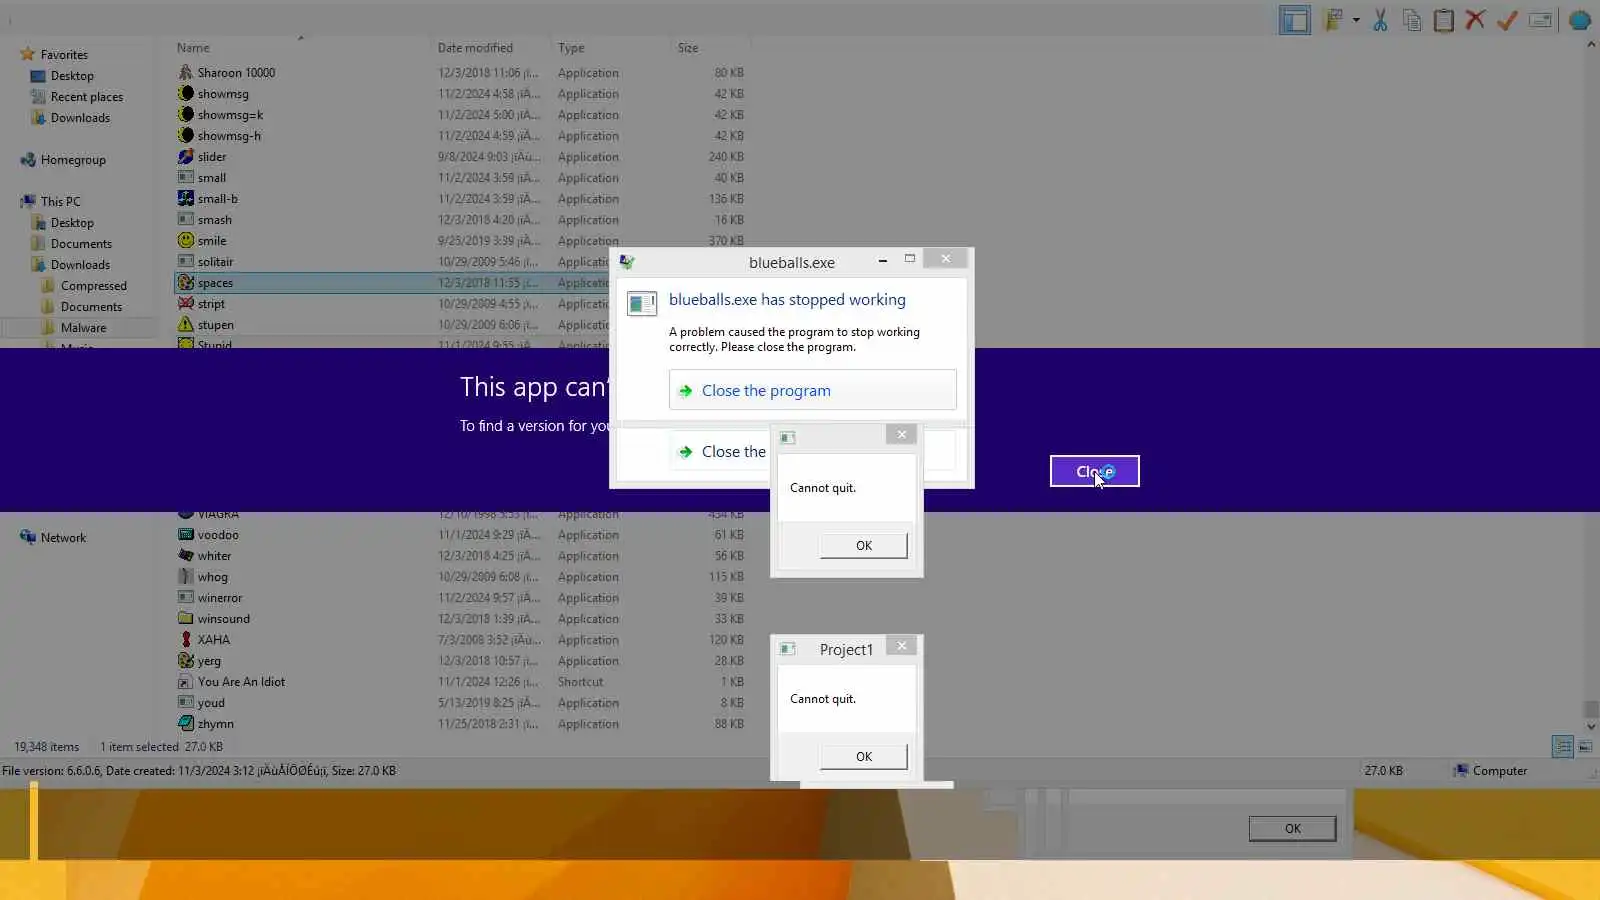Image resolution: width=1600 pixels, height=900 pixels.
Task: Click the stupen warning-triangle icon
Action: tap(186, 325)
